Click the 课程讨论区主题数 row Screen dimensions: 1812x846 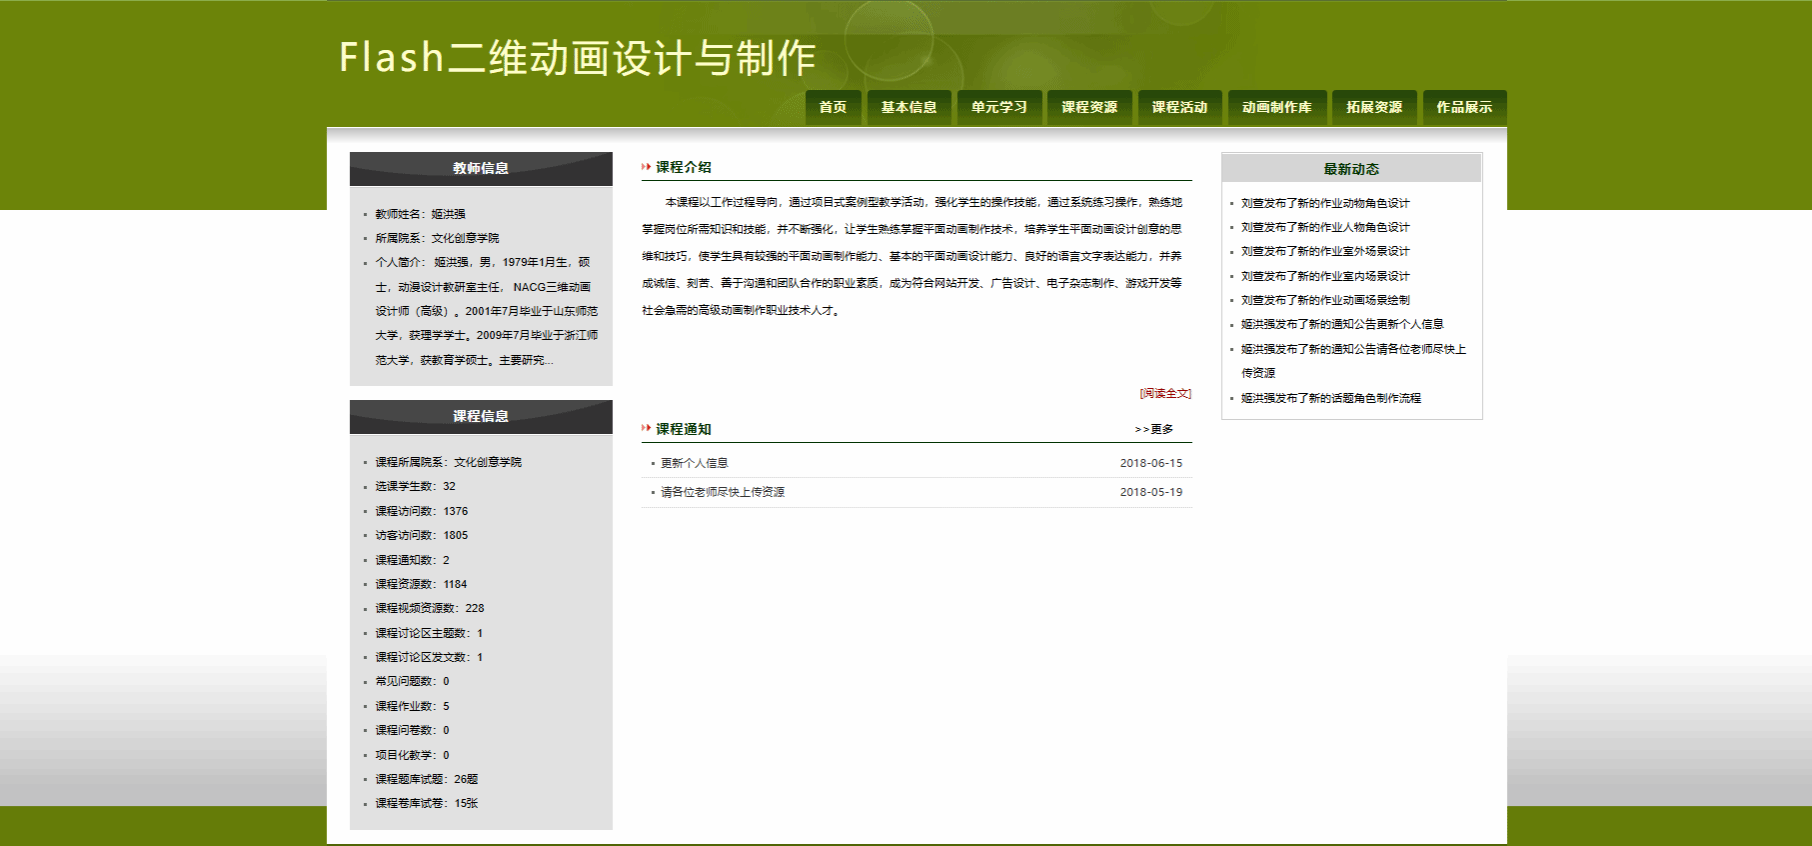click(x=429, y=633)
